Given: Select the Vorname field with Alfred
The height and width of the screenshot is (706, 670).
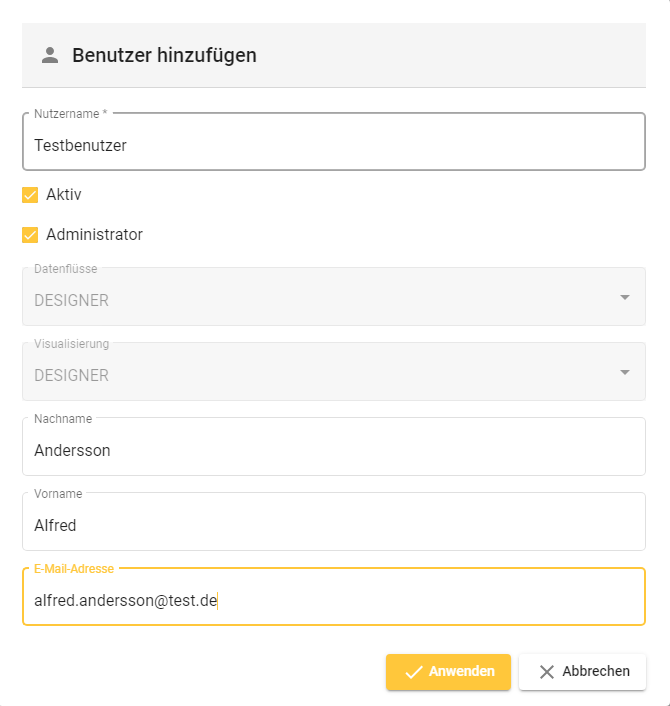Looking at the screenshot, I should (334, 525).
